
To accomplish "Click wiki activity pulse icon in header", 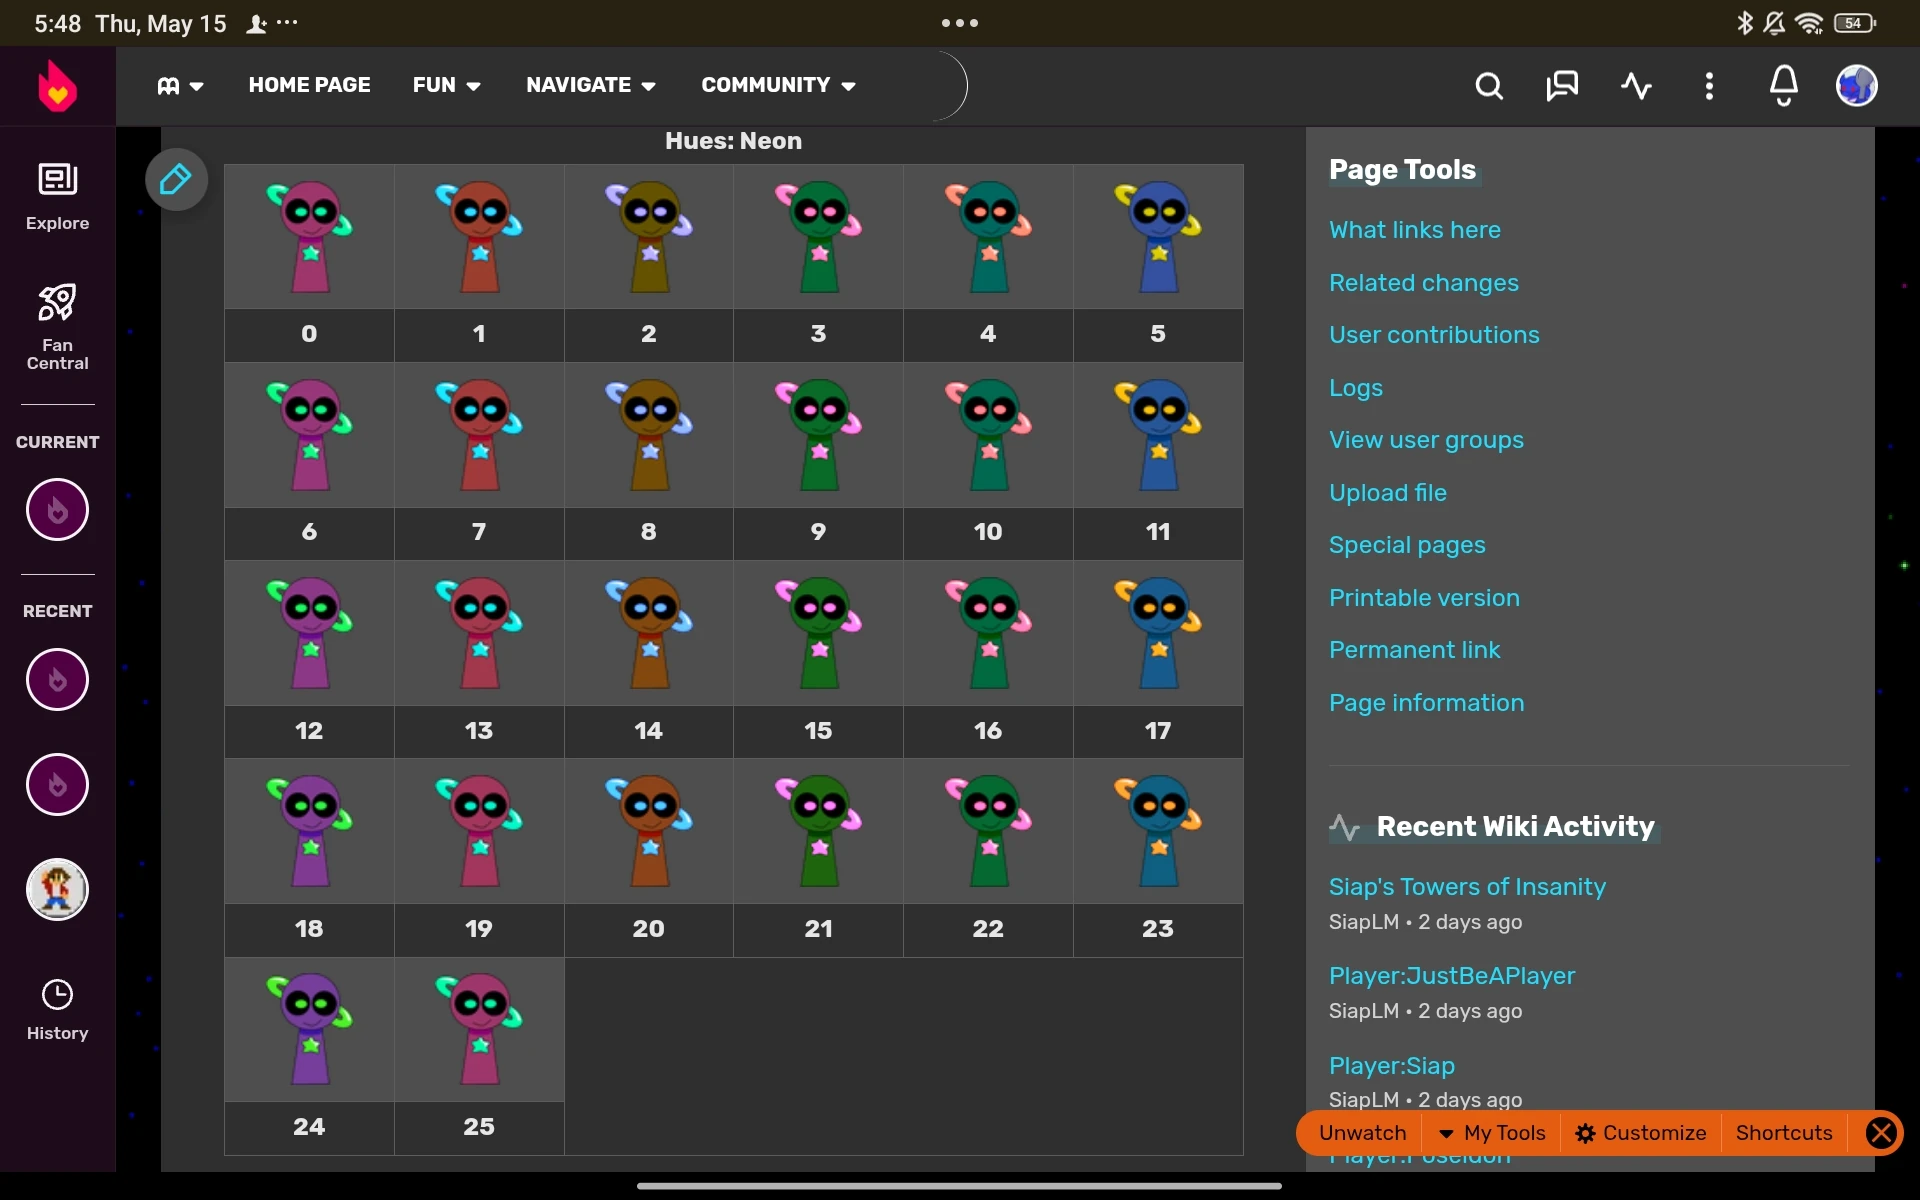I will coord(1636,86).
